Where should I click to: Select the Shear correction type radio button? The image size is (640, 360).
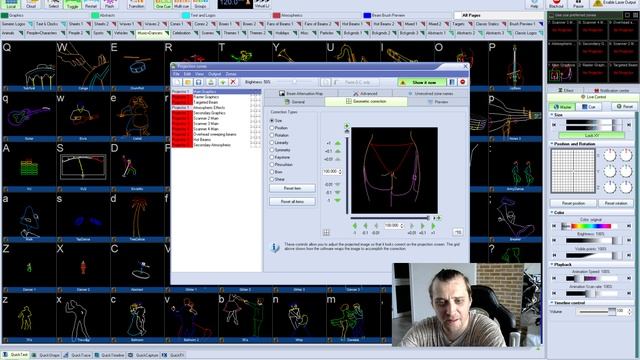(x=272, y=179)
